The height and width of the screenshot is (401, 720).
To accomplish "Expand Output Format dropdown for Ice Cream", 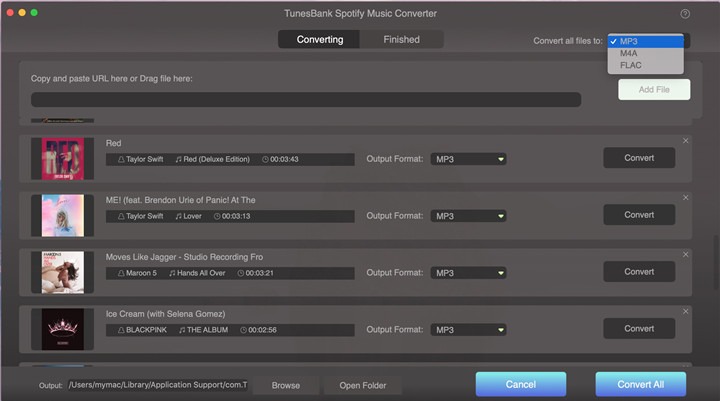I will [468, 329].
